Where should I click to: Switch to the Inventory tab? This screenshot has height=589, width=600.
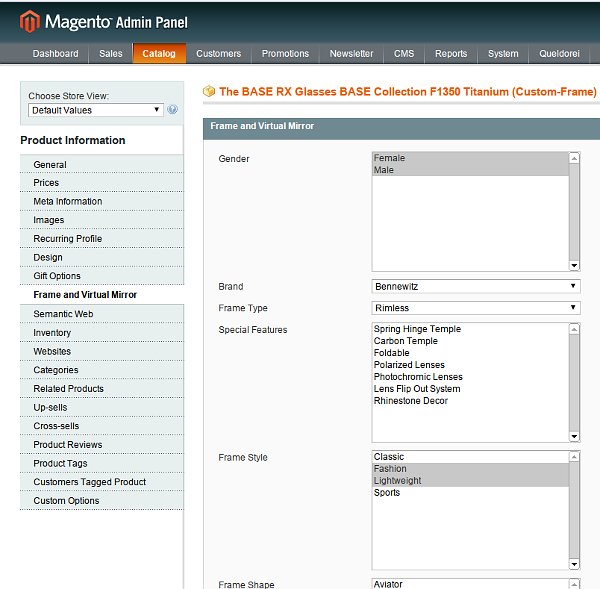(102, 333)
